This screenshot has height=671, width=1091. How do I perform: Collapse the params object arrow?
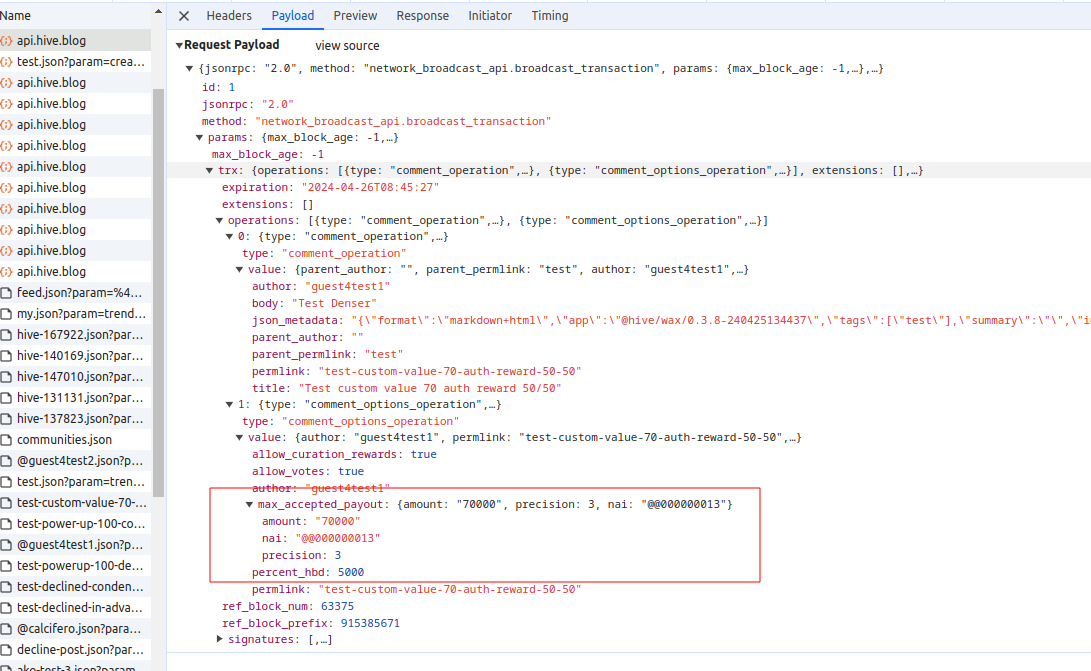pyautogui.click(x=199, y=138)
